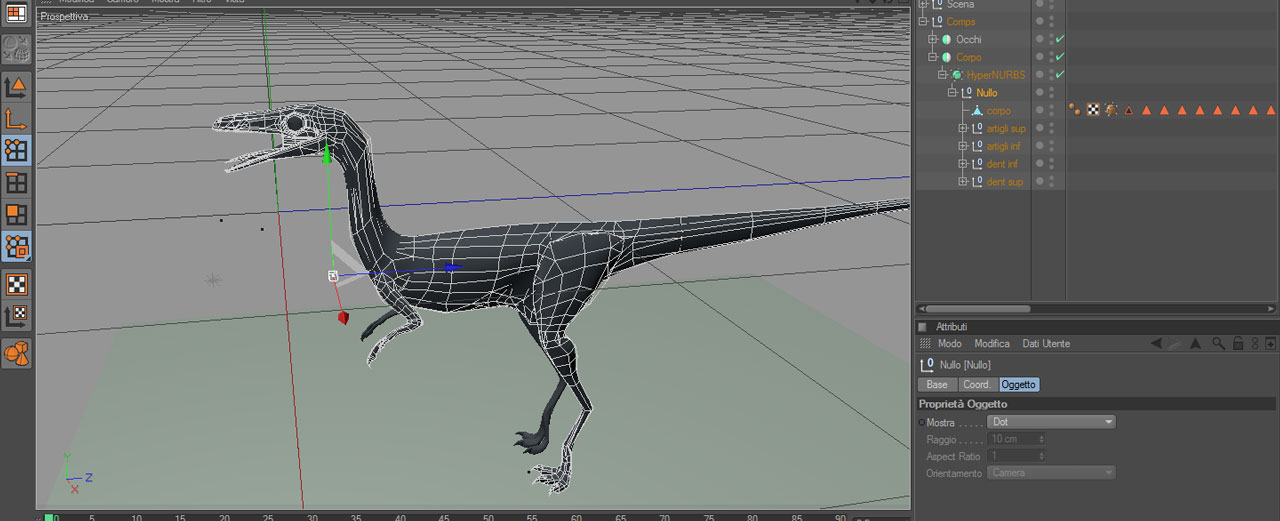
Task: Click the greyed Make Editable icon
Action: click(x=17, y=49)
